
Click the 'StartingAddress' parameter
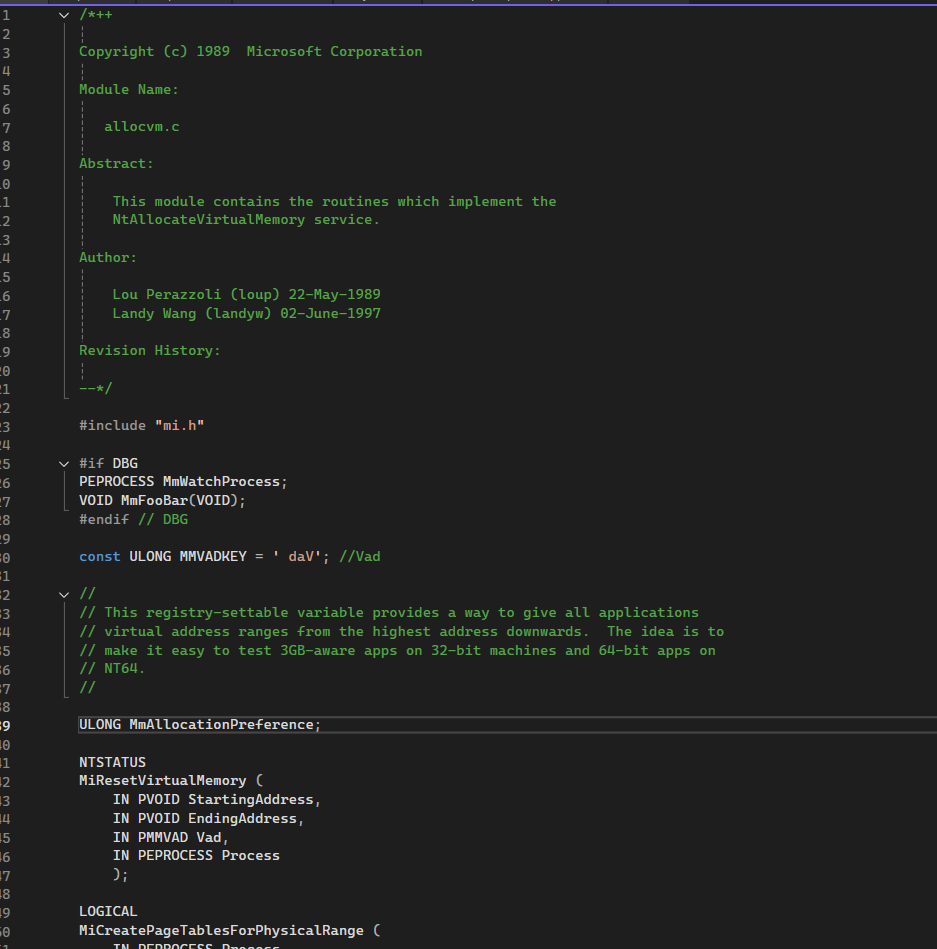click(x=251, y=800)
